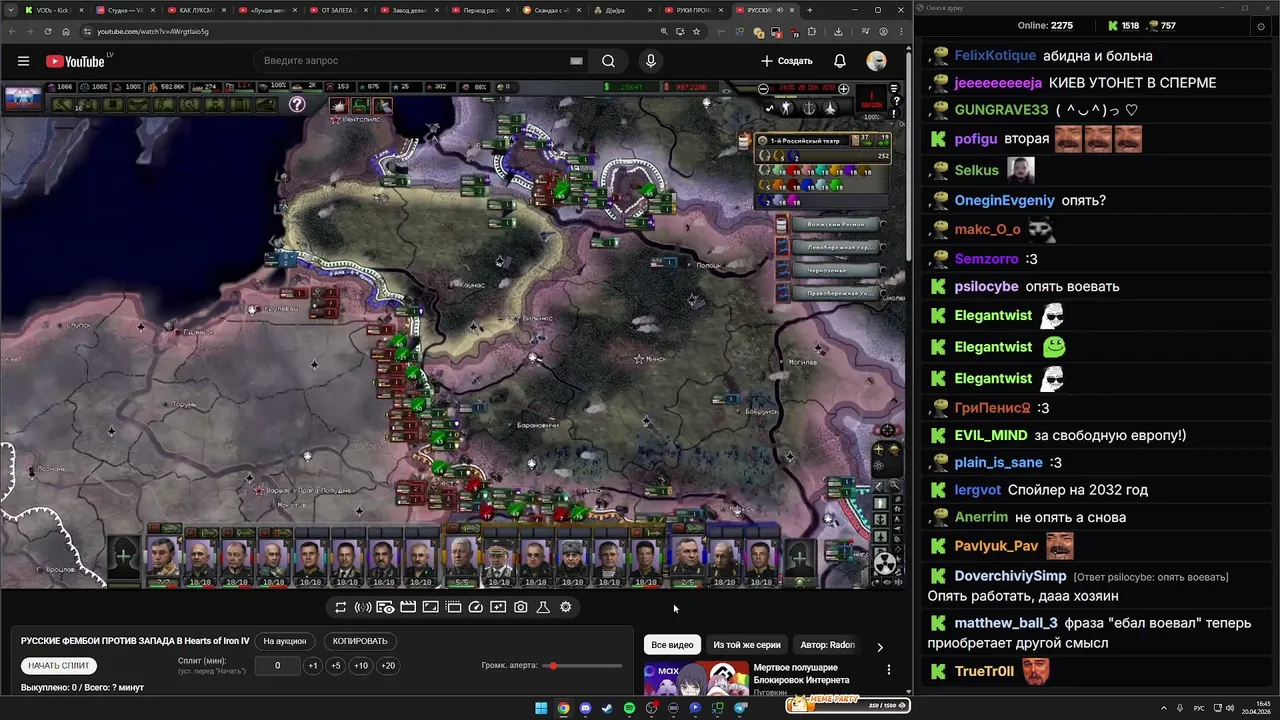Select the Автор: Radon chip

(x=828, y=645)
